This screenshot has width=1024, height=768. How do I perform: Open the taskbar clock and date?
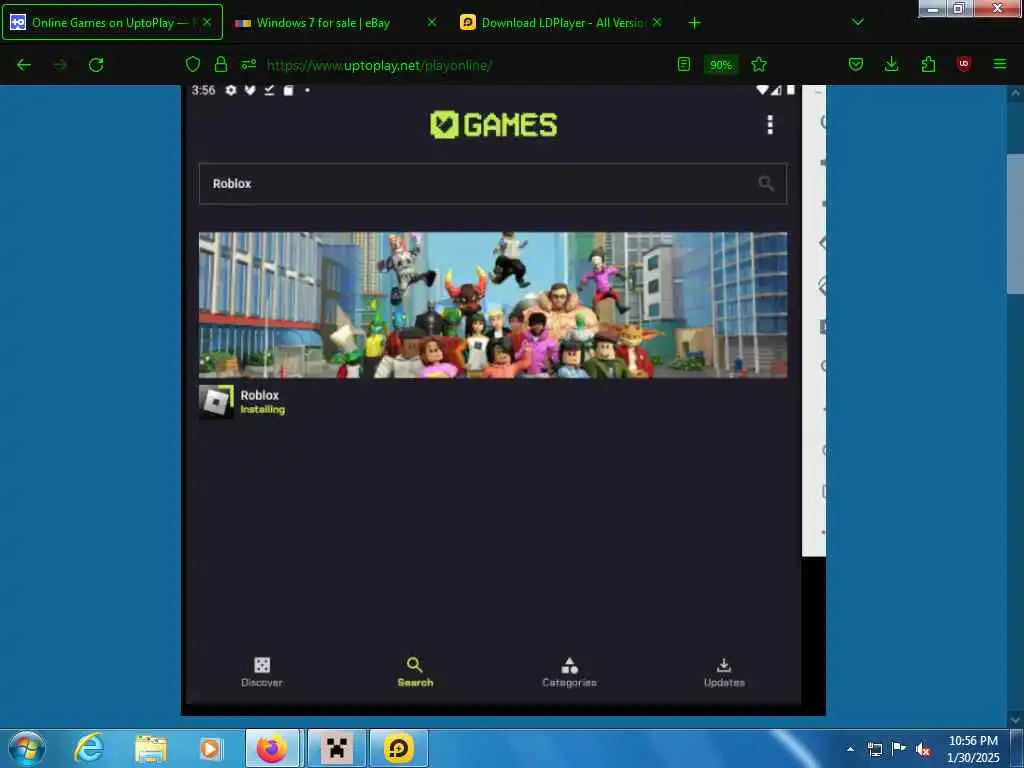point(973,749)
